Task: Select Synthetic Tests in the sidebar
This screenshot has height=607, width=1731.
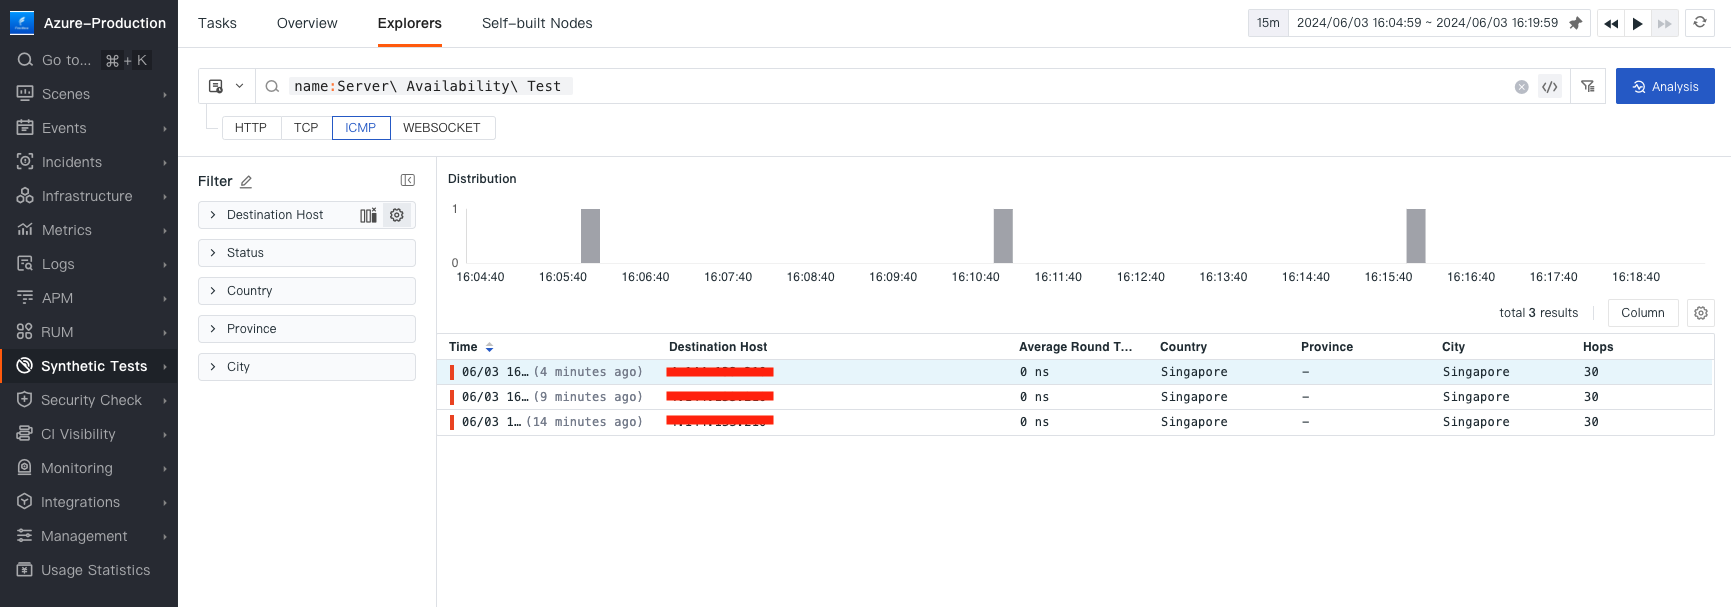Action: click(89, 366)
